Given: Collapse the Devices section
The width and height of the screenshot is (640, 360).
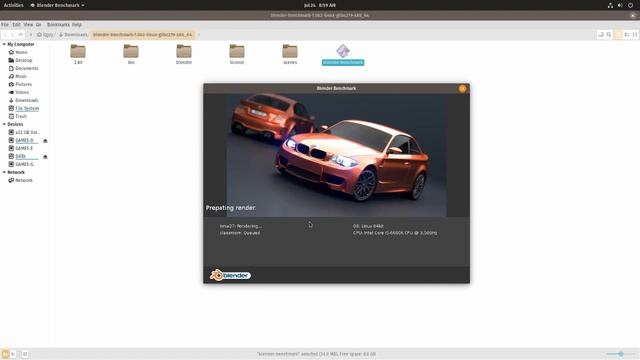Looking at the screenshot, I should tap(4, 124).
